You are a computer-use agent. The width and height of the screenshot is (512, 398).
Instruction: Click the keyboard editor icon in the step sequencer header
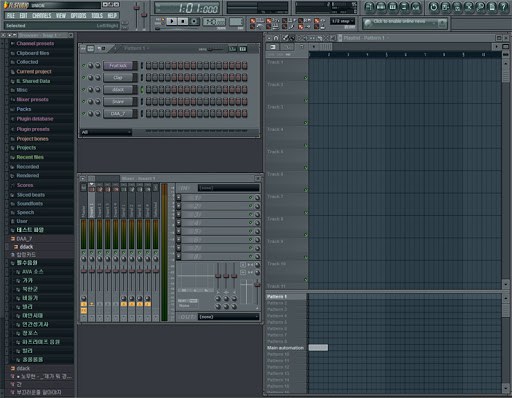tap(243, 49)
